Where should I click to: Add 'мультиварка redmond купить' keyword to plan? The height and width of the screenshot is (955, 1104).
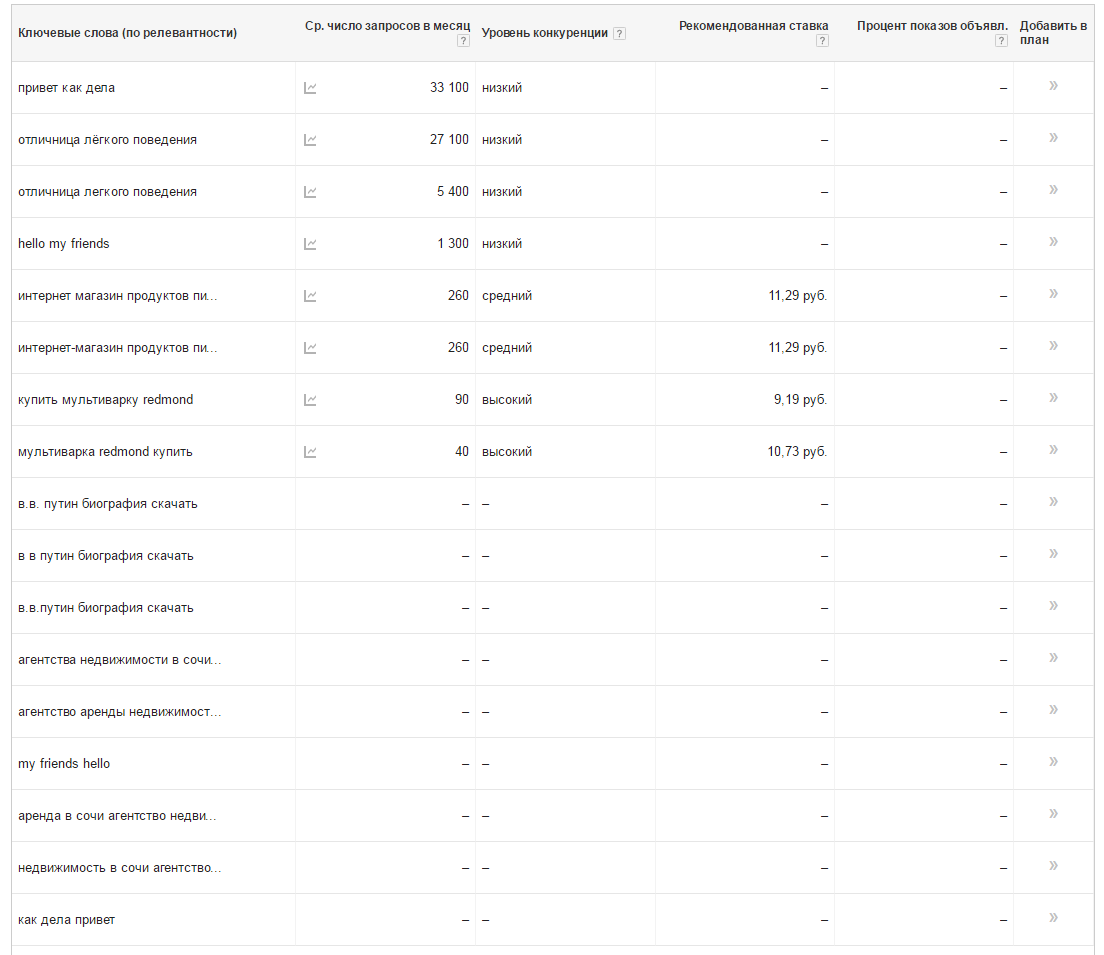[1053, 450]
